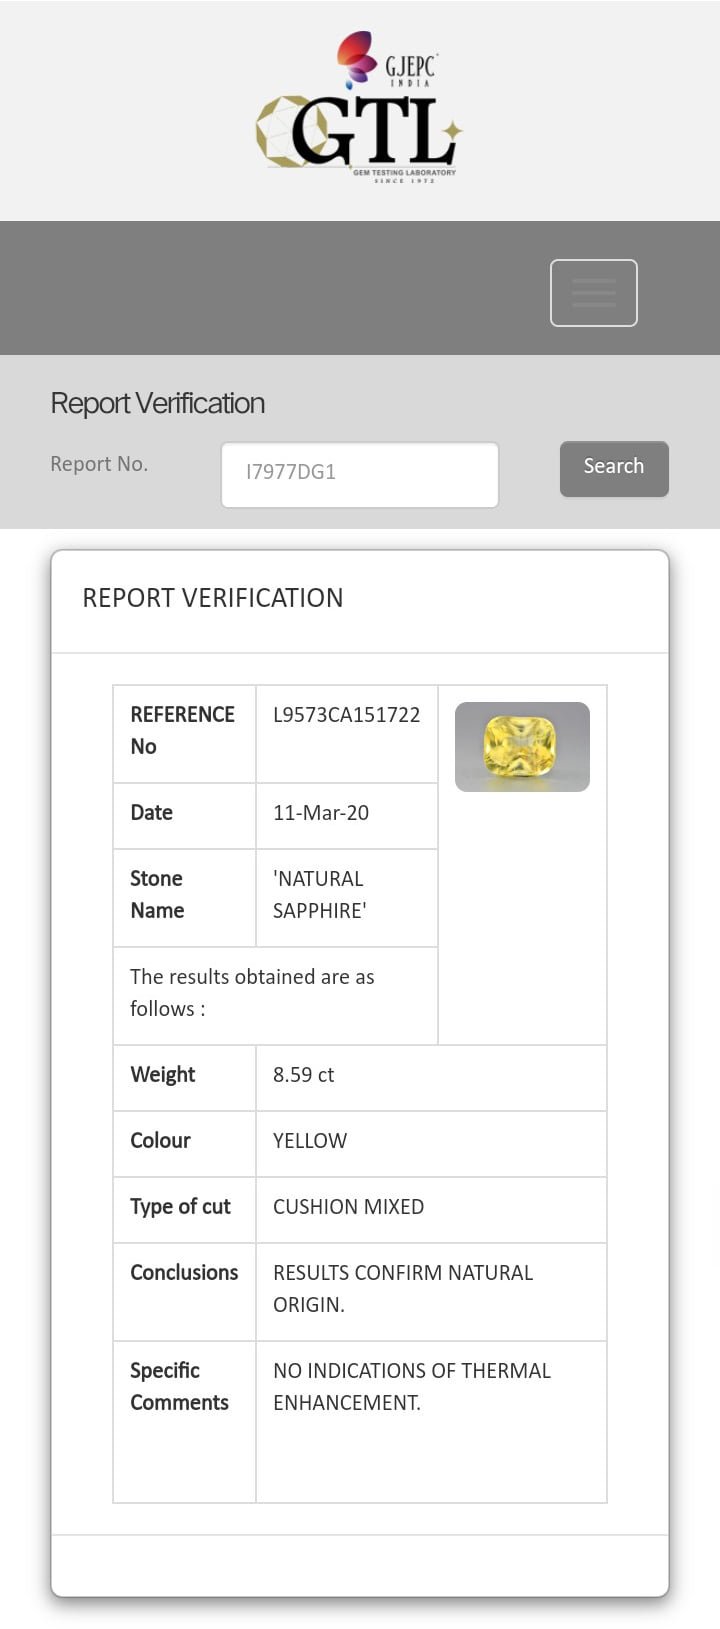
Task: Click the Type of cut row label
Action: pyautogui.click(x=180, y=1207)
